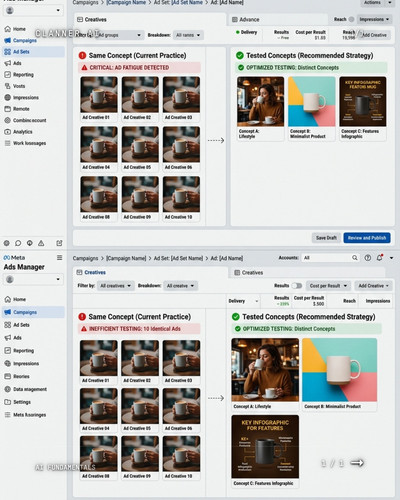Screen dimensions: 400x500
Task: Click the Review and Publish button
Action: pyautogui.click(x=367, y=238)
